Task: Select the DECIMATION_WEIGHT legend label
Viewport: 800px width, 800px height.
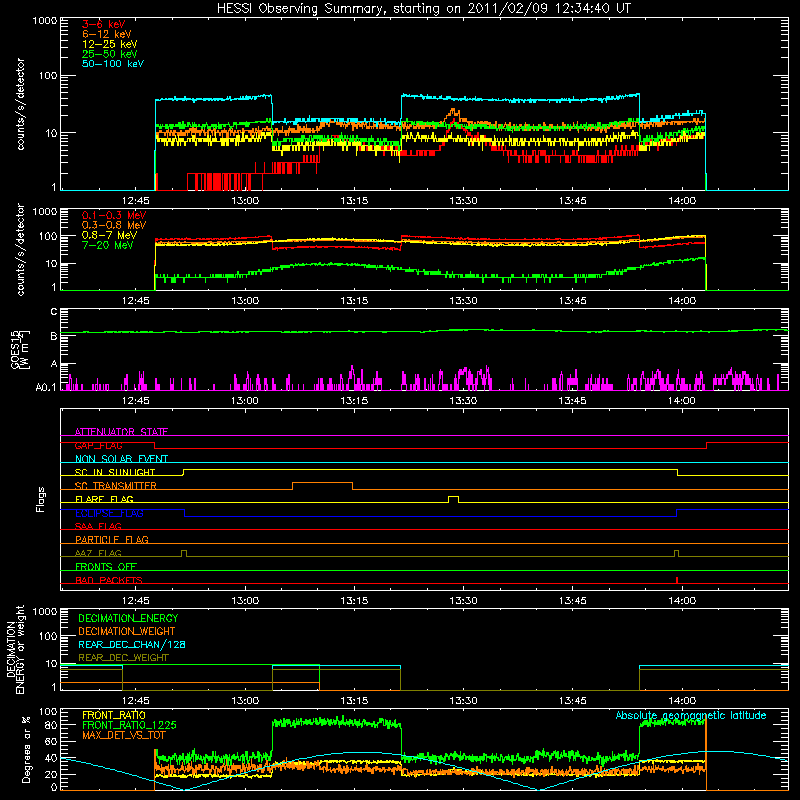Action: coord(127,631)
